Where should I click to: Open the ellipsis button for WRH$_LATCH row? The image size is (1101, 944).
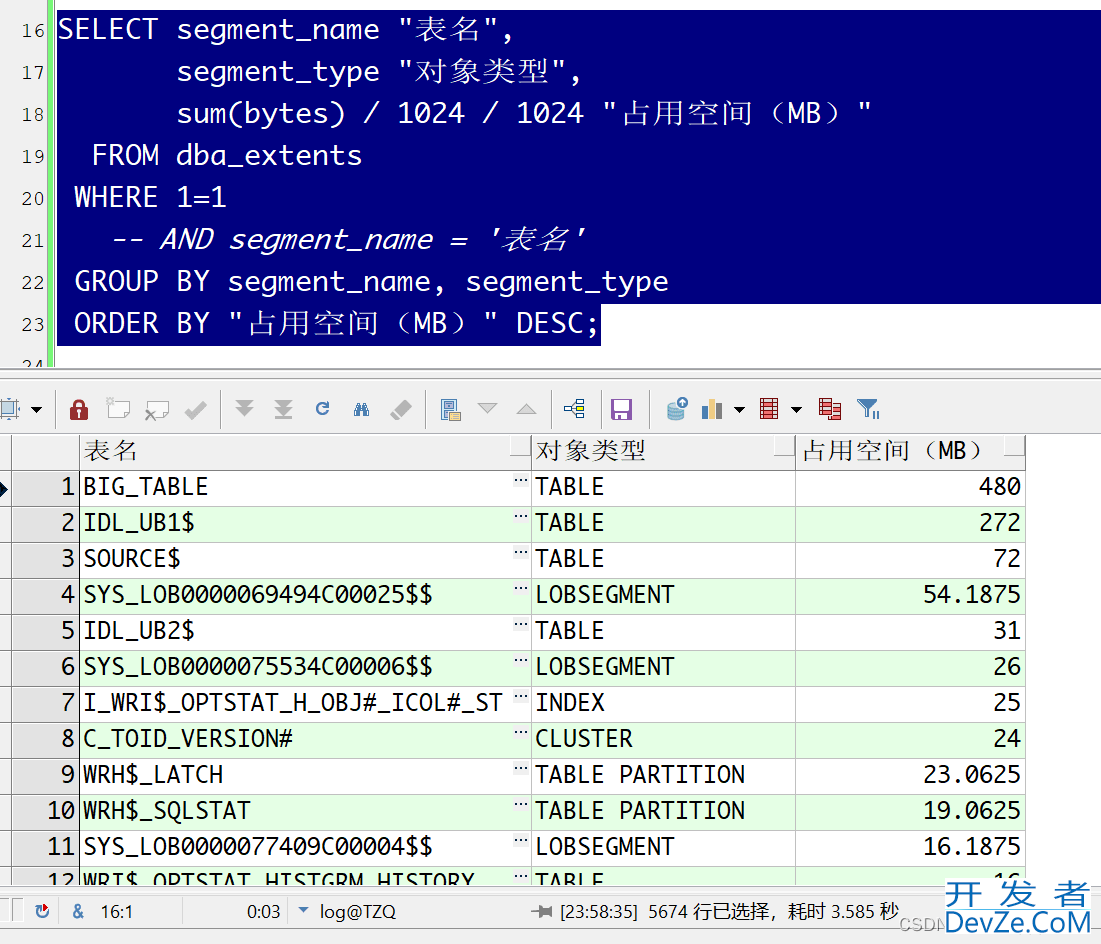pos(520,768)
